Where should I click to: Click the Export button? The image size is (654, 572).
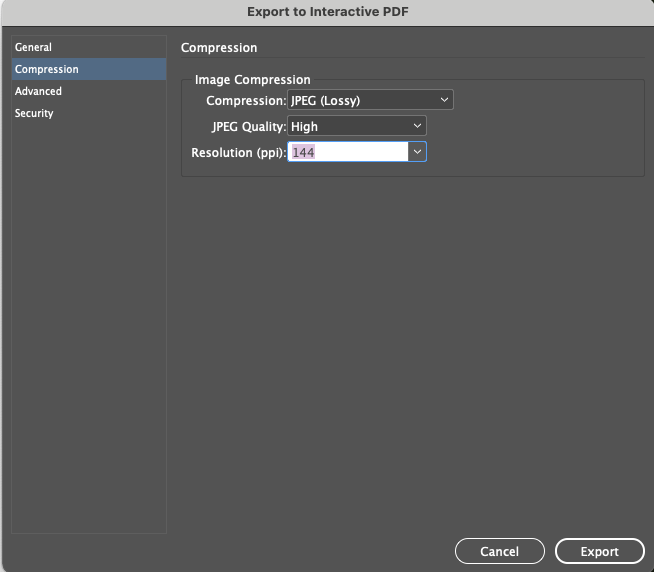[x=600, y=551]
